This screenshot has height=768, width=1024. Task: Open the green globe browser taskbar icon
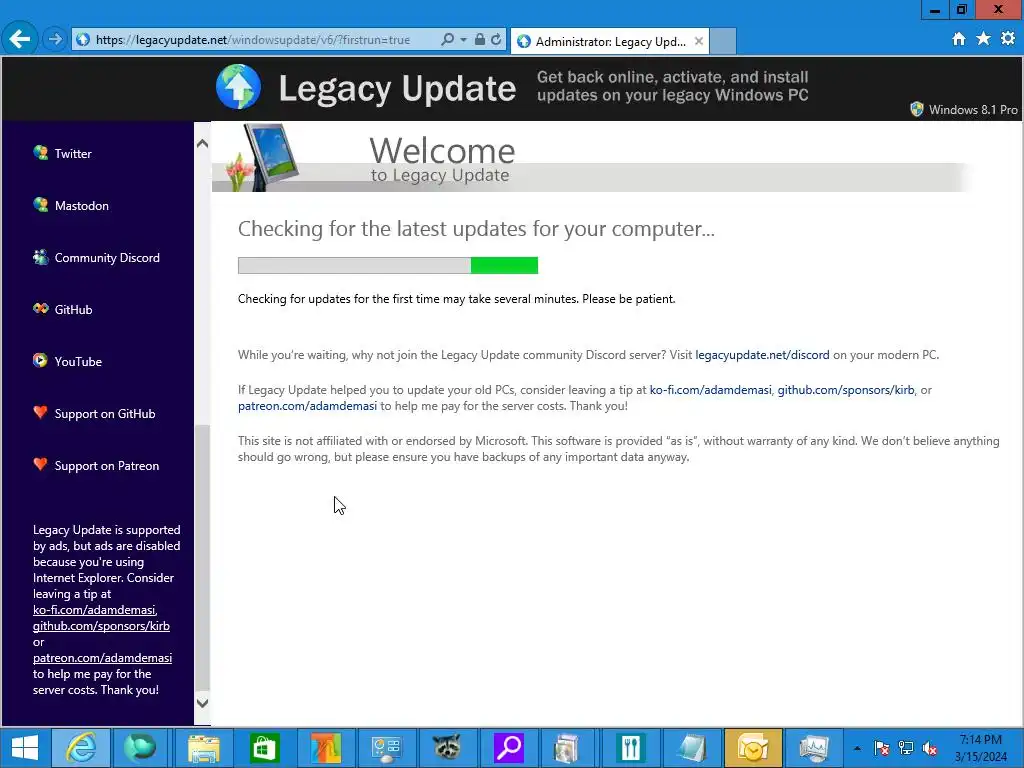click(140, 748)
